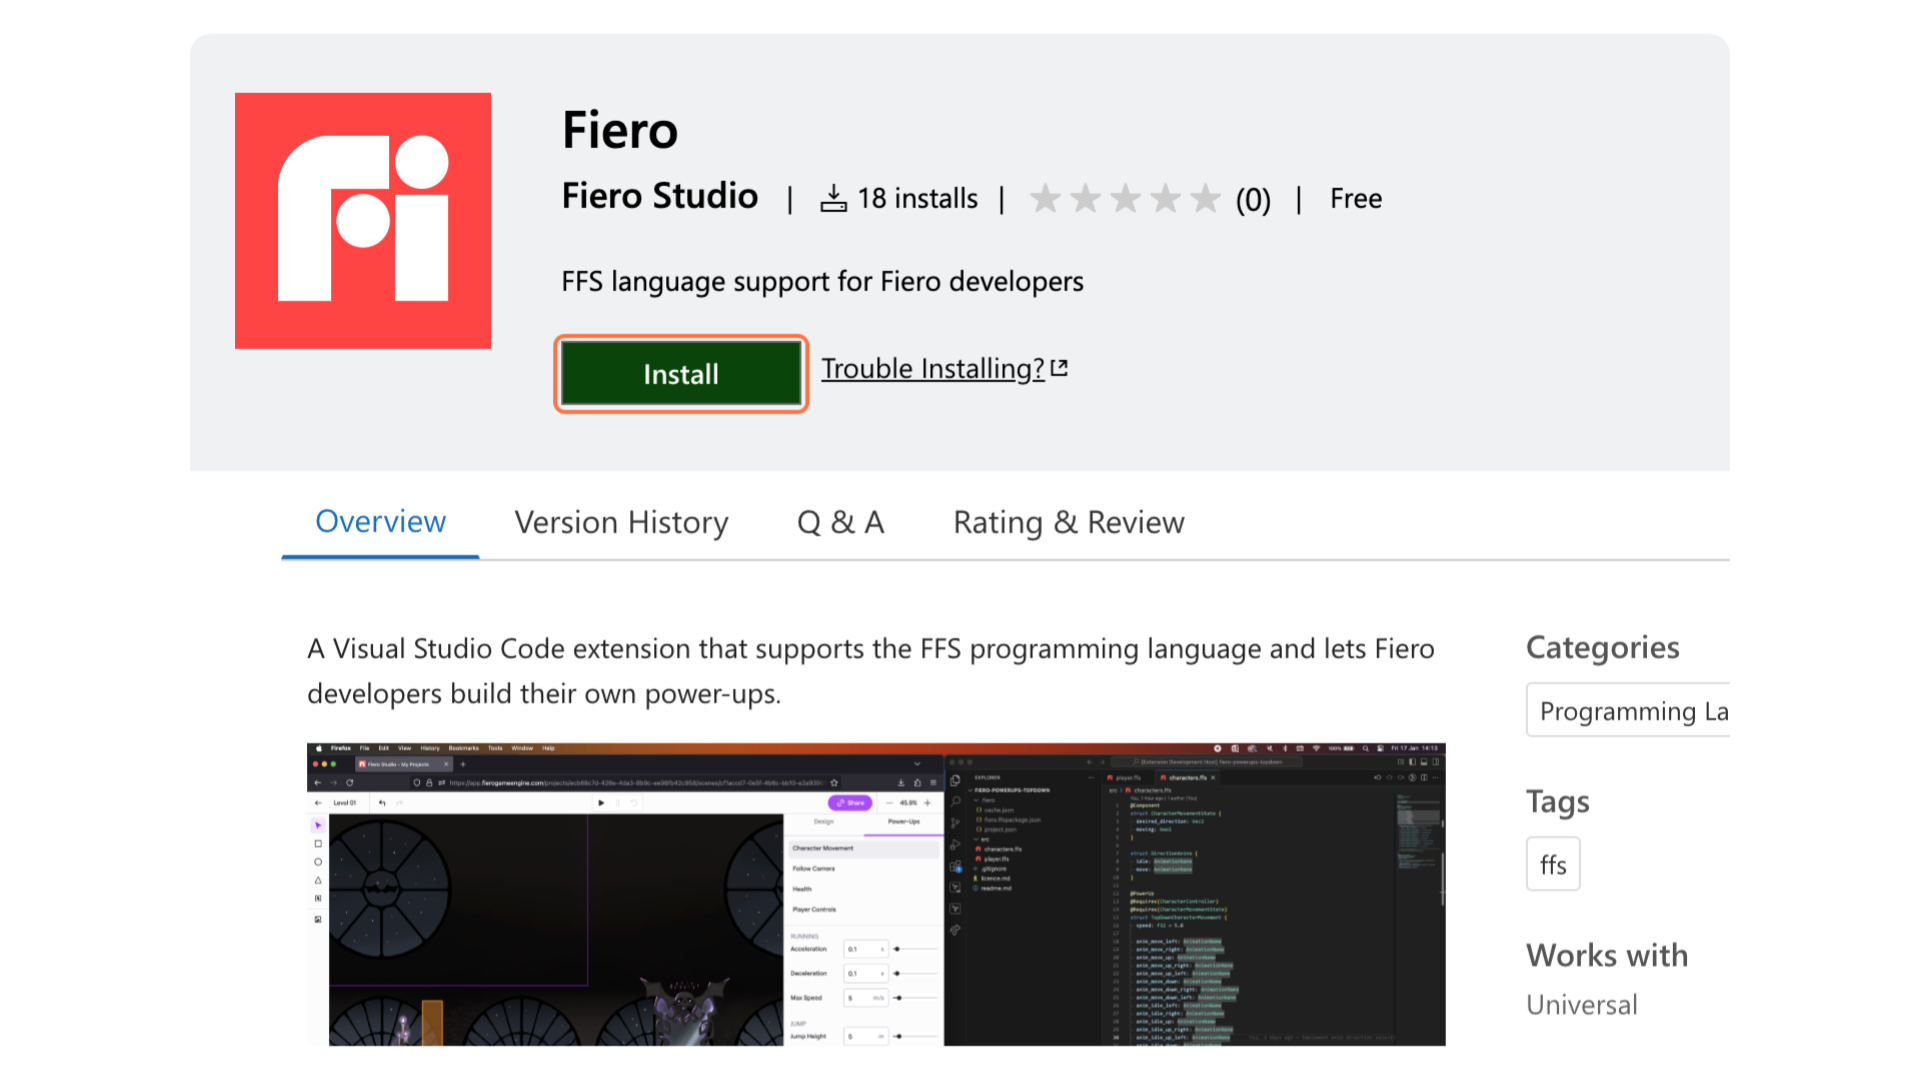
Task: Select the Overview tab
Action: (x=380, y=521)
